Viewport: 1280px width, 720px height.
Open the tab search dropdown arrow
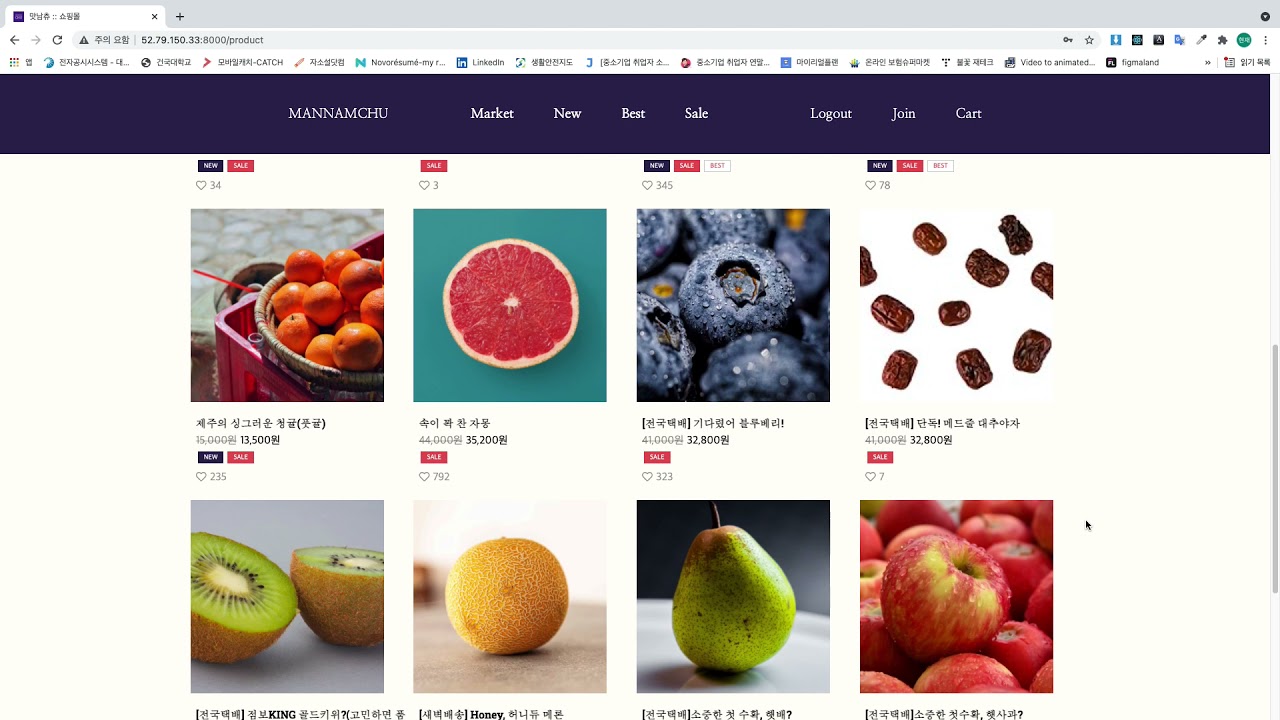pos(1265,16)
